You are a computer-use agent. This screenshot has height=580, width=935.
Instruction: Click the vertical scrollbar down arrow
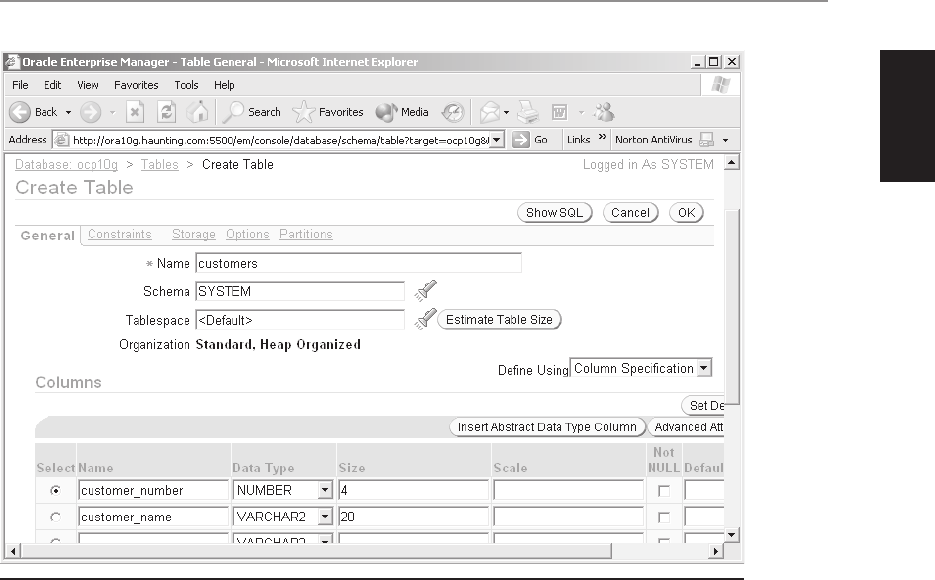pyautogui.click(x=732, y=535)
